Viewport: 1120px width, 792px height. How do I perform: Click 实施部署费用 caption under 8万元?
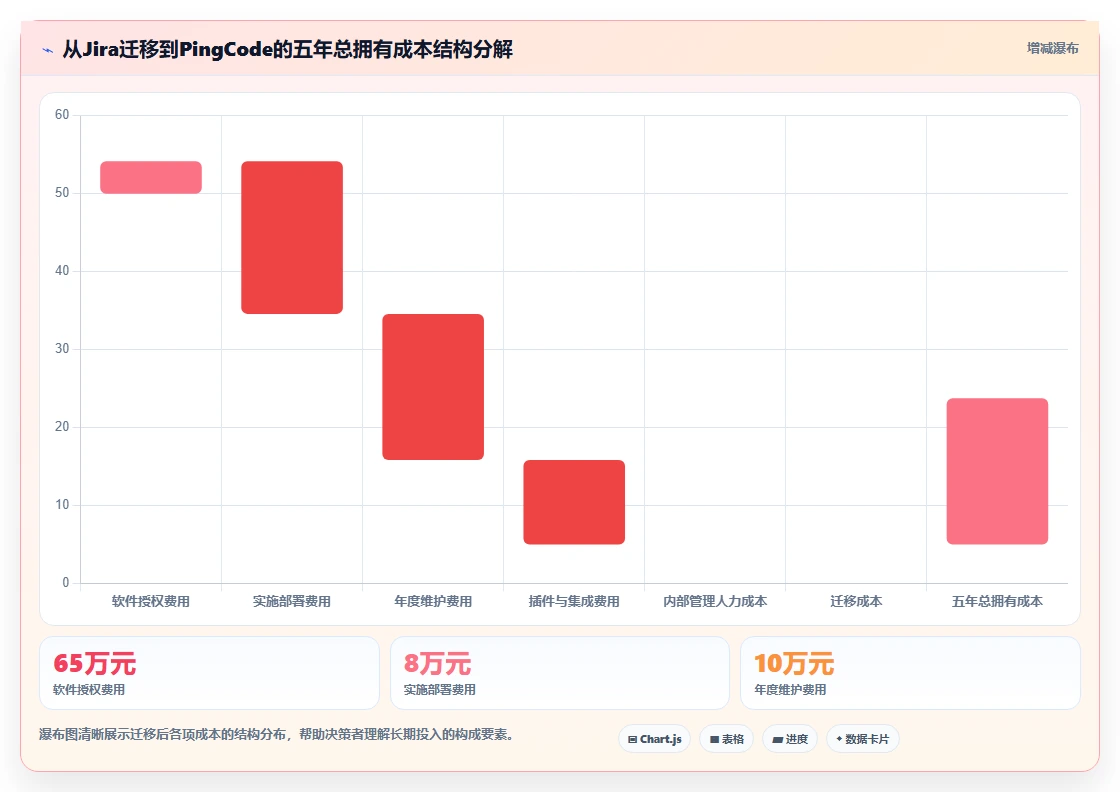pos(439,690)
